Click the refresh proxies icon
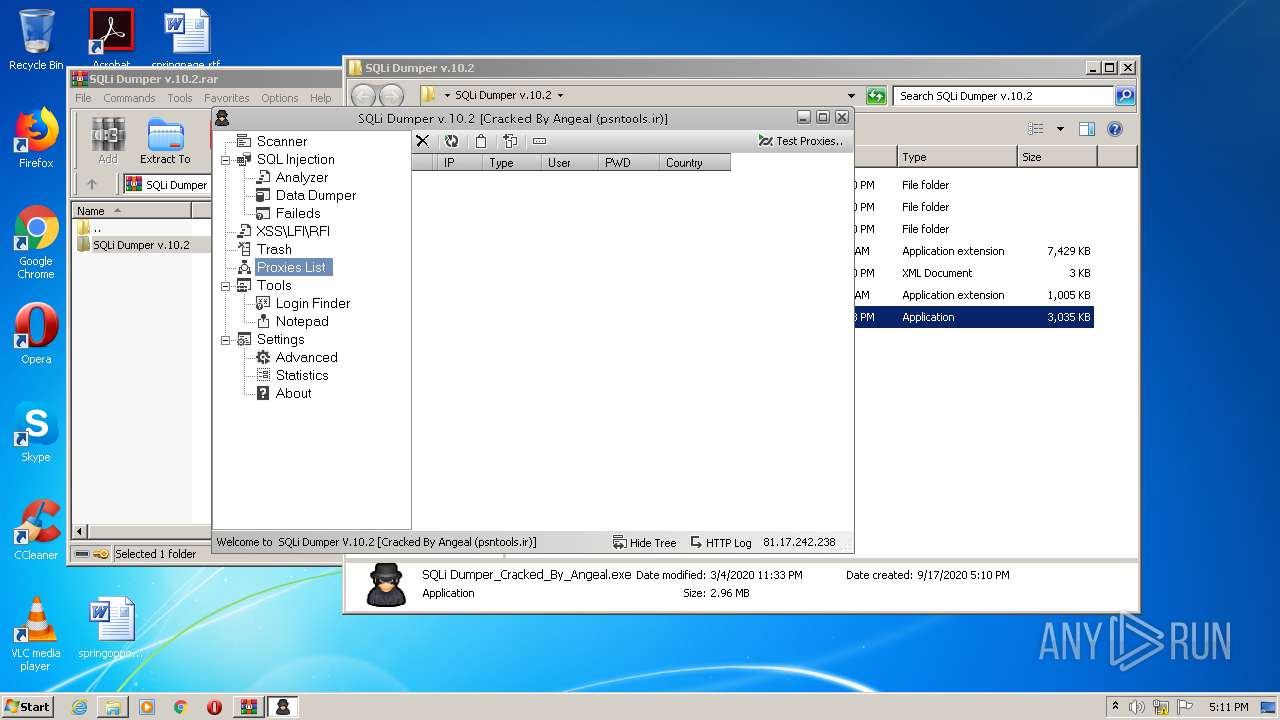 pyautogui.click(x=452, y=141)
